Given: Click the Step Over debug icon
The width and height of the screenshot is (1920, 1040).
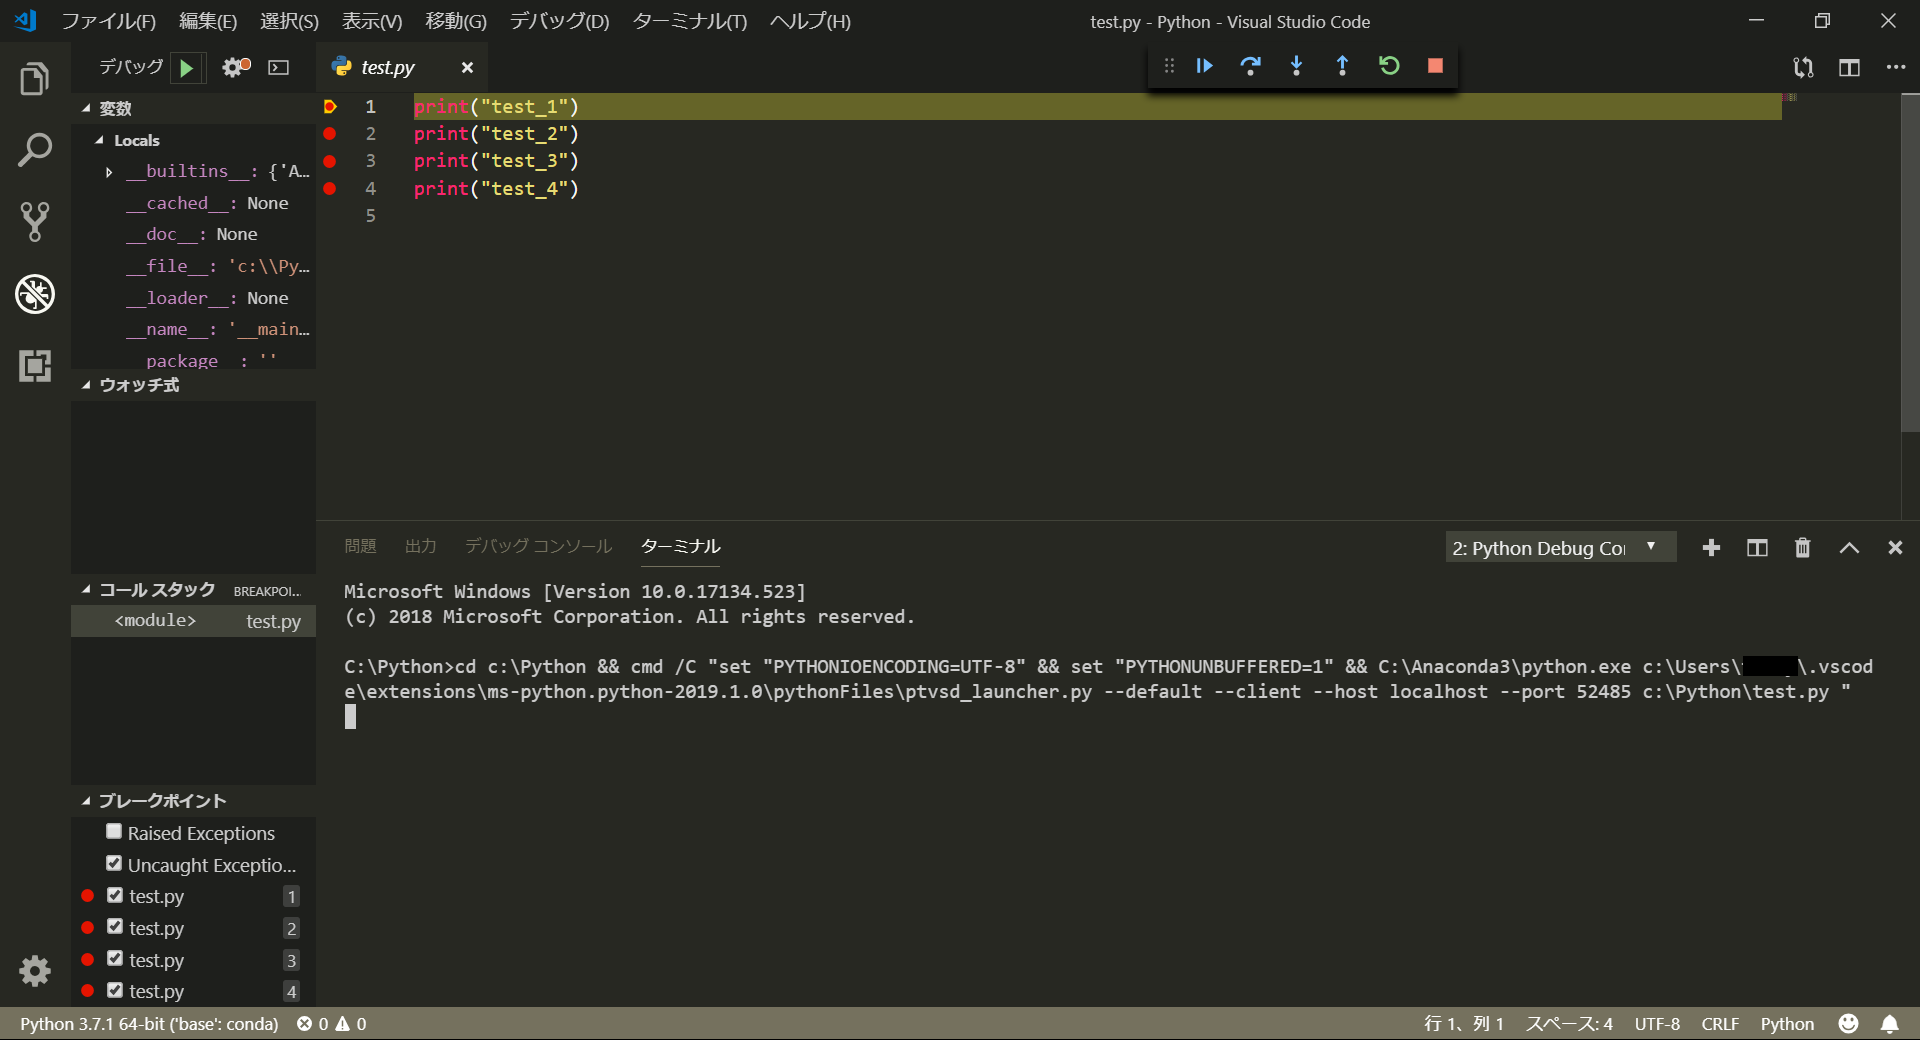Looking at the screenshot, I should coord(1250,66).
